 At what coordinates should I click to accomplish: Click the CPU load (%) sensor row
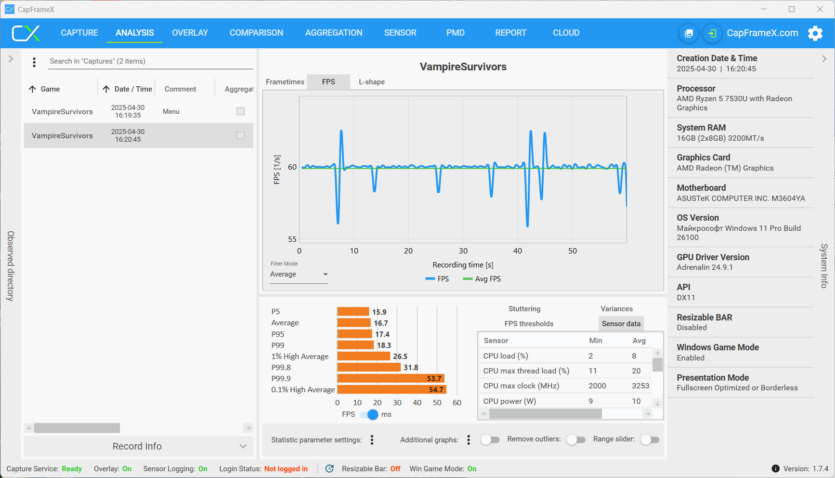pos(566,356)
